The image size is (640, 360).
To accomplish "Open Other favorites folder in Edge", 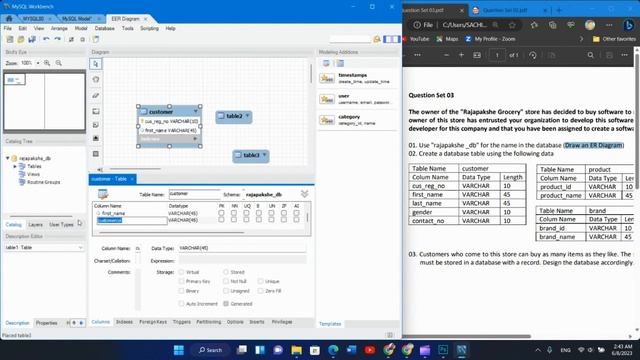I will [x=614, y=39].
